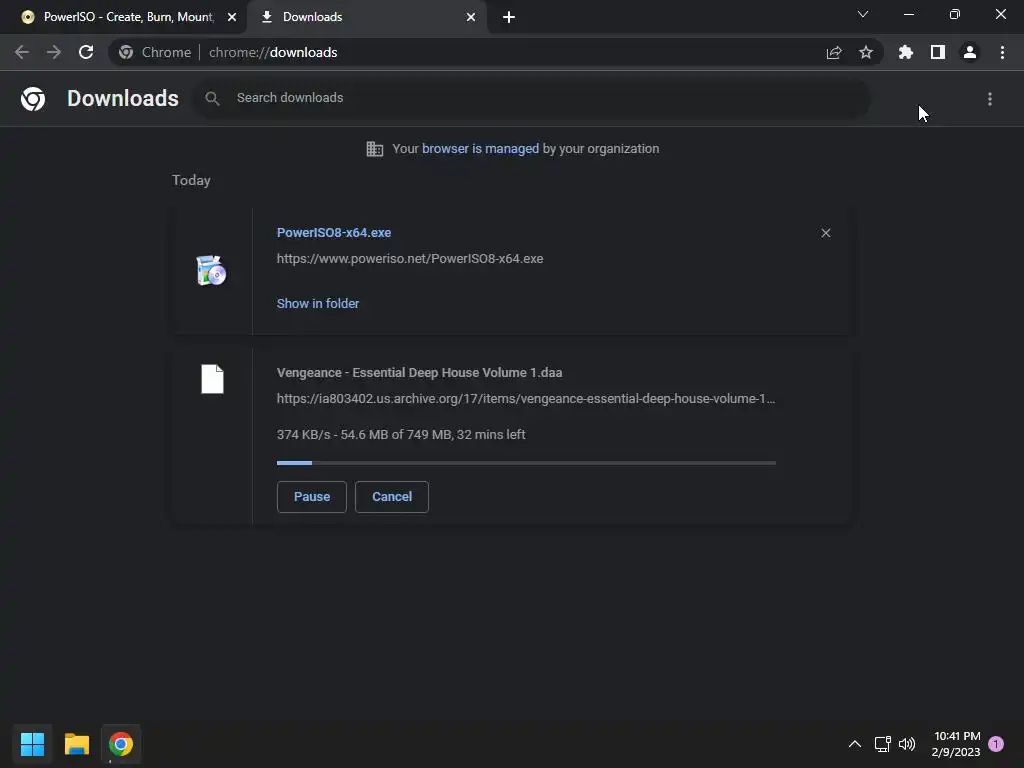Close the Downloads tab
Viewport: 1024px width, 768px height.
471,17
